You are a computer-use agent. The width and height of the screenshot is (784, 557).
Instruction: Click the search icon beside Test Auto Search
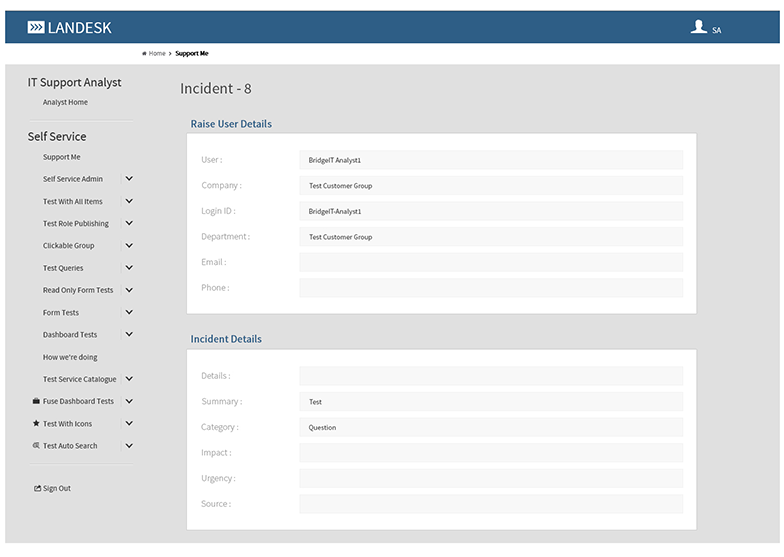pyautogui.click(x=36, y=446)
